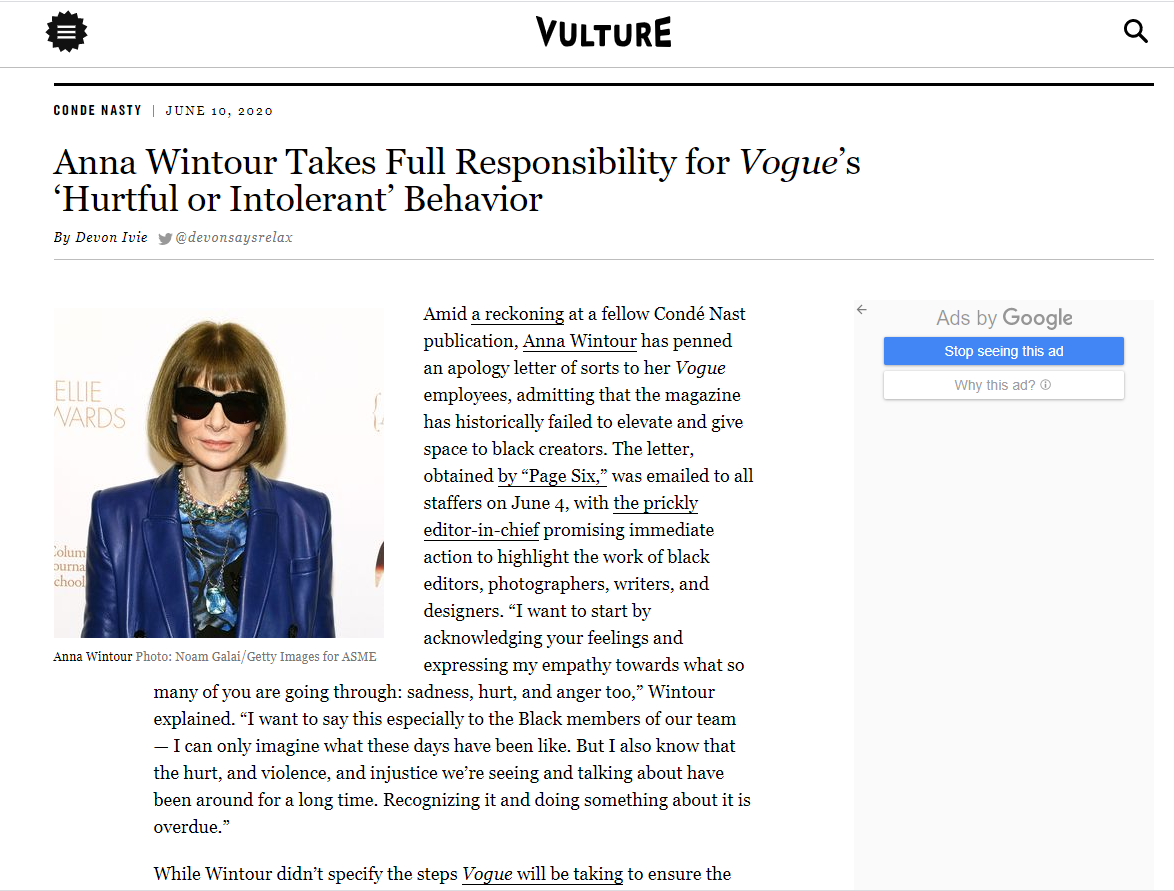Click the Twitter bird icon near the byline
1174x891 pixels.
pyautogui.click(x=165, y=238)
